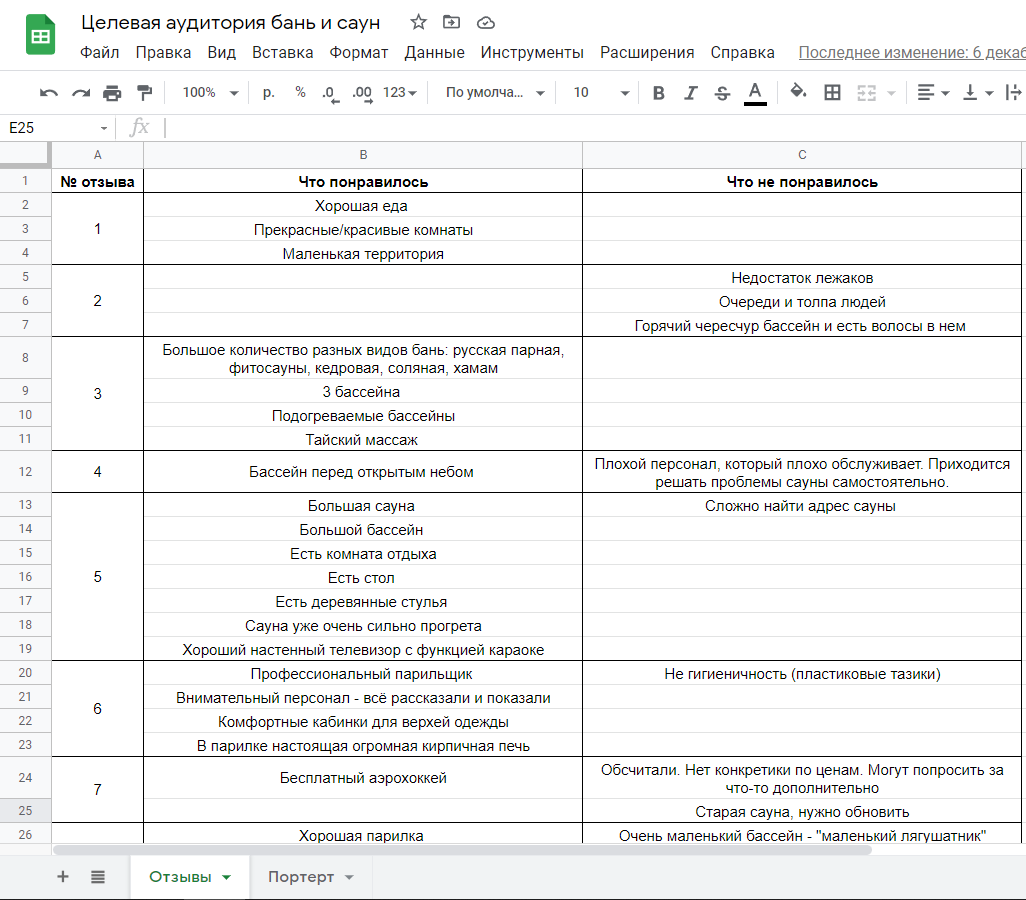Select row 12 header

(x=25, y=472)
